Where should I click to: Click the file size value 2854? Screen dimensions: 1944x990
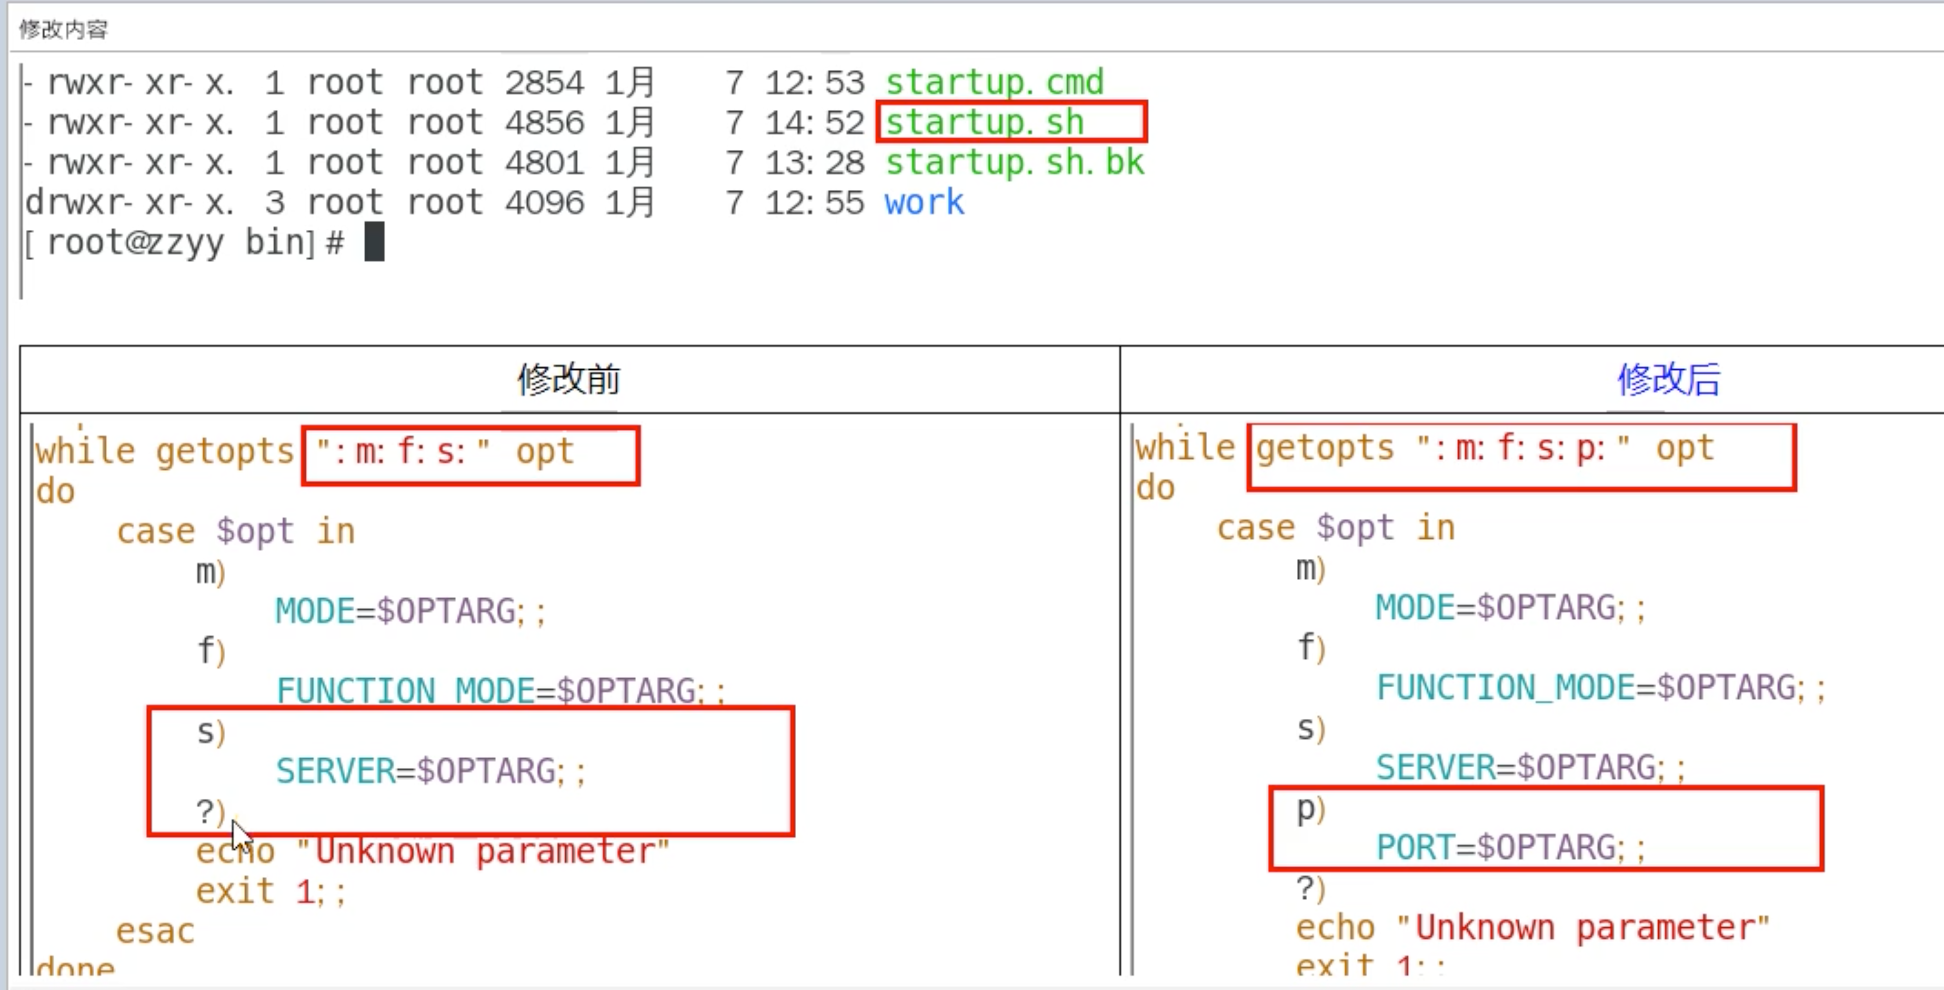coord(544,82)
